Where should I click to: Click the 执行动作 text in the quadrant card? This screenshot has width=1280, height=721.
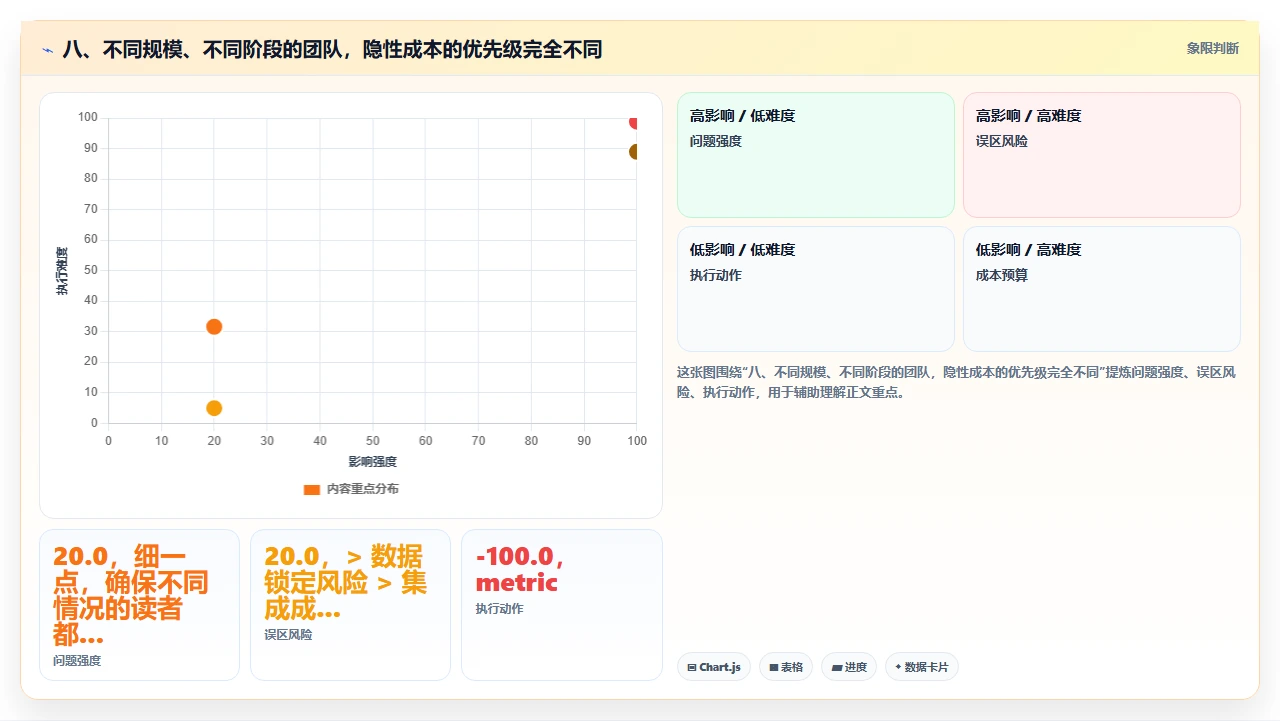[x=716, y=275]
